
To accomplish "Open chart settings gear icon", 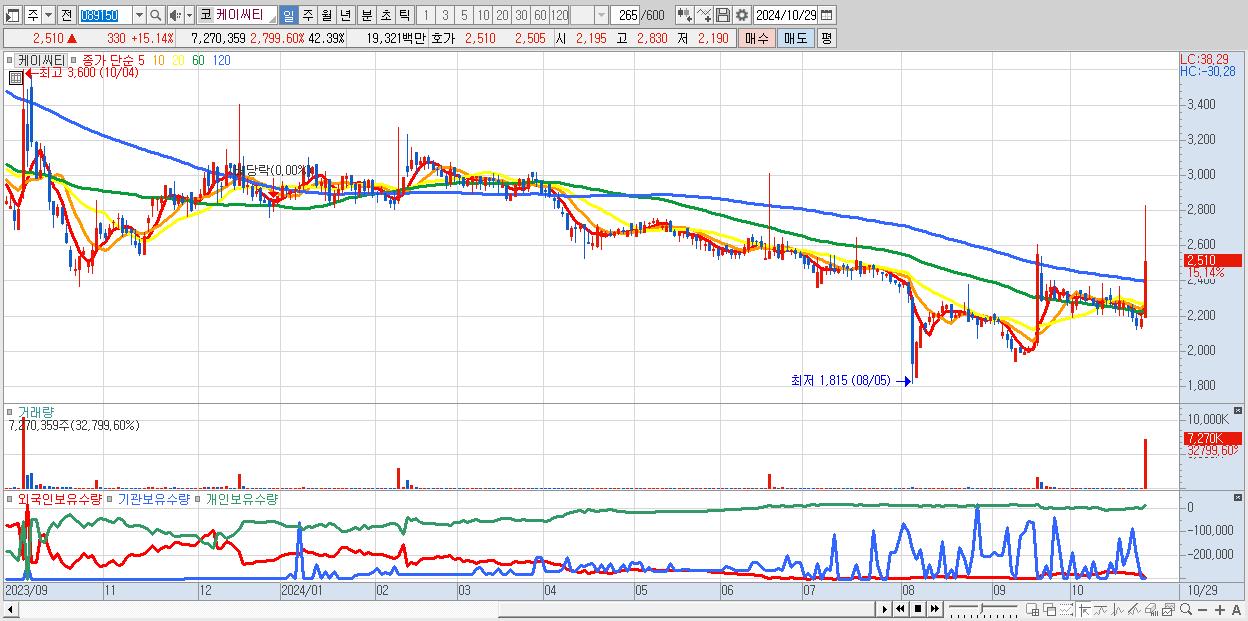I will coord(741,15).
